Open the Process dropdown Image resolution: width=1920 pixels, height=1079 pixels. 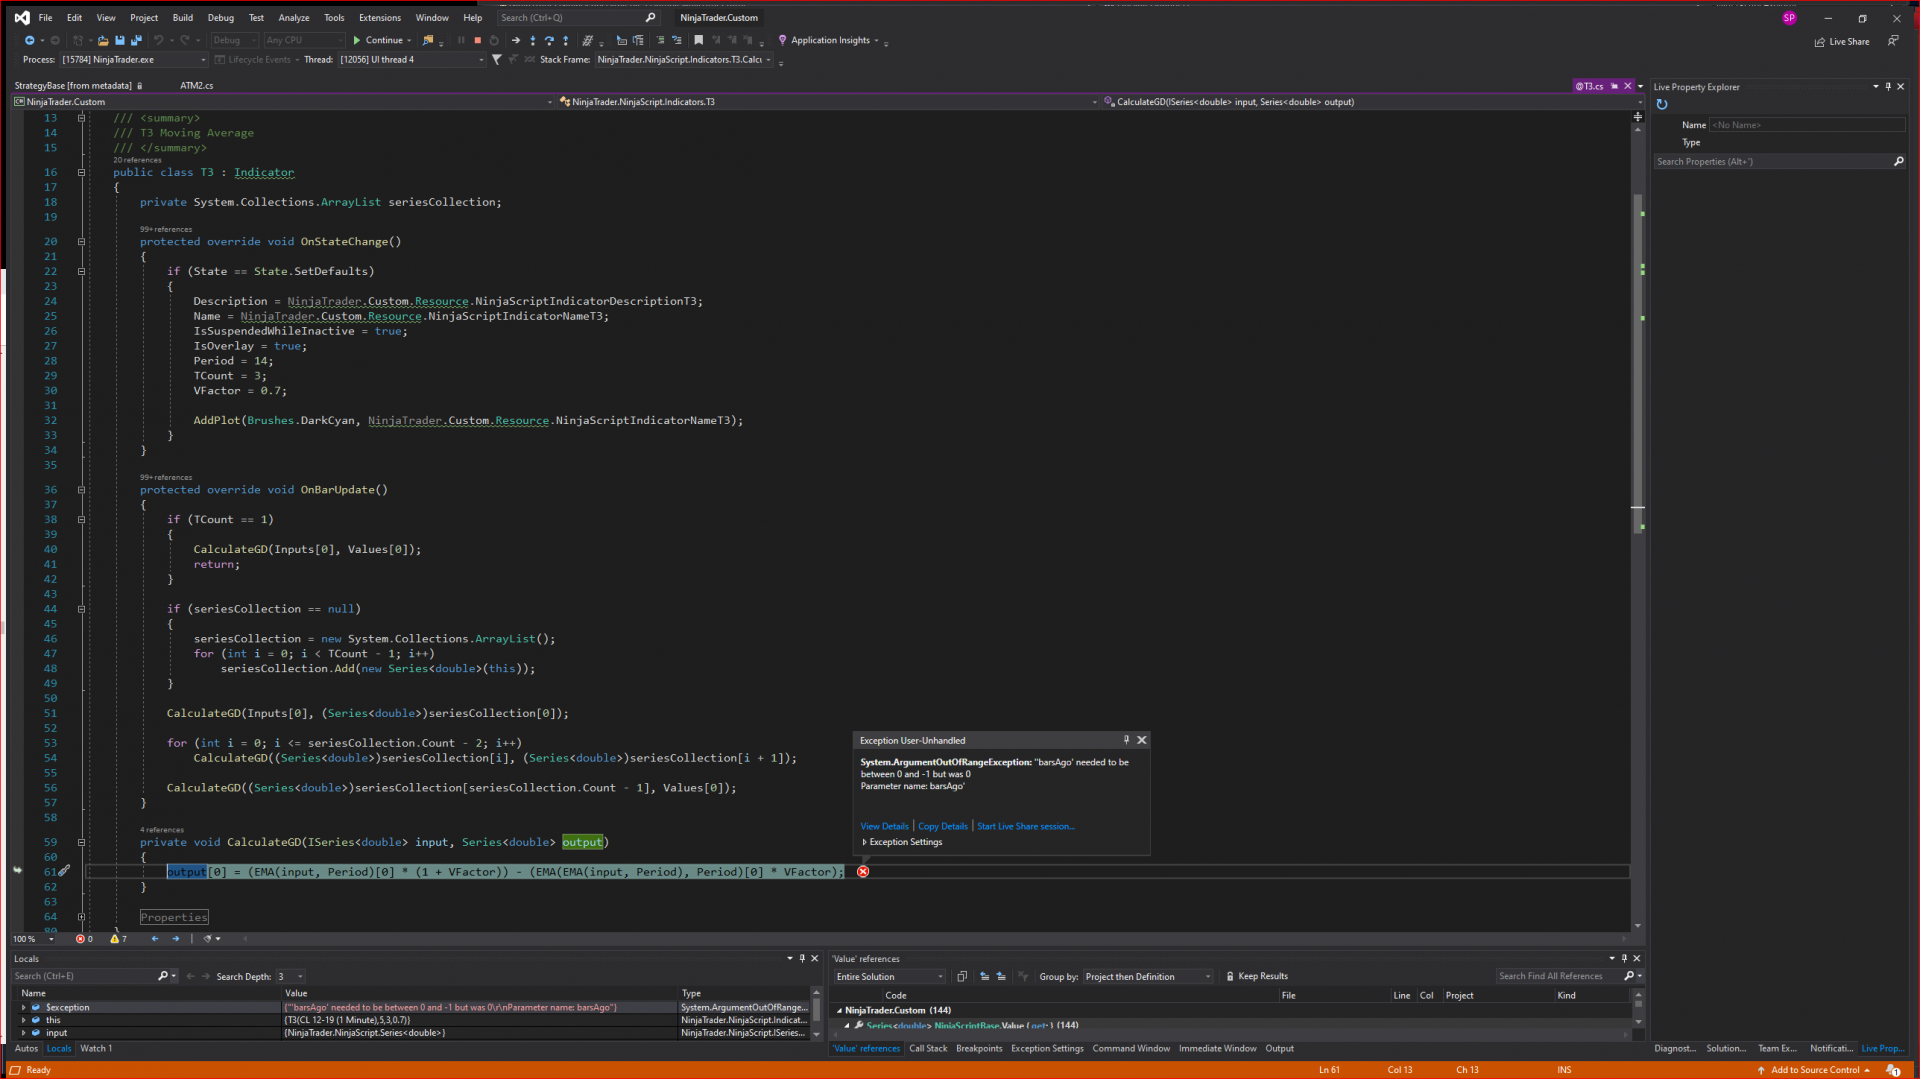pyautogui.click(x=135, y=60)
